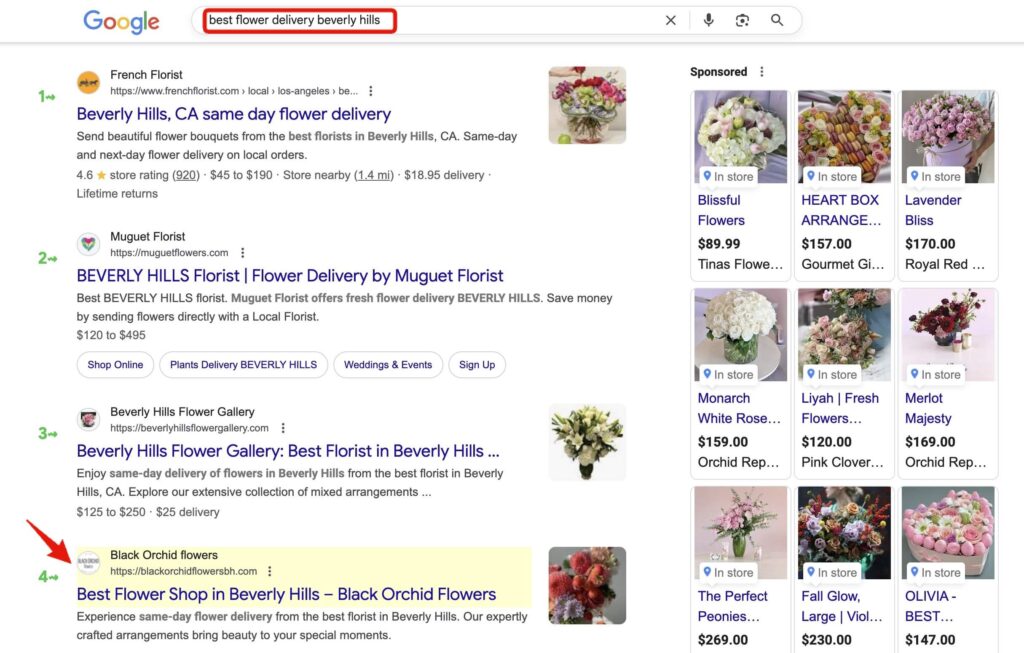Open the Sponsored section options menu
The image size is (1024, 653).
tap(761, 71)
